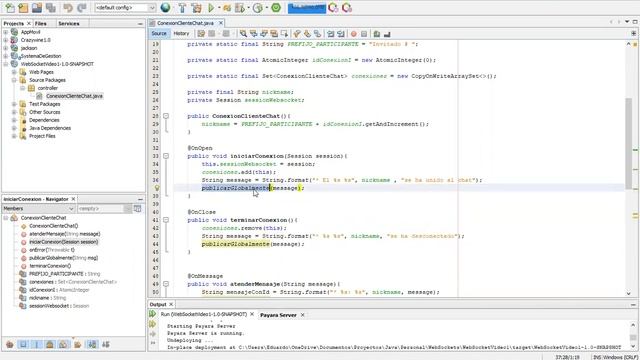Toggle show inherited members filter
Viewport: 640px width, 360px height.
tap(10, 344)
